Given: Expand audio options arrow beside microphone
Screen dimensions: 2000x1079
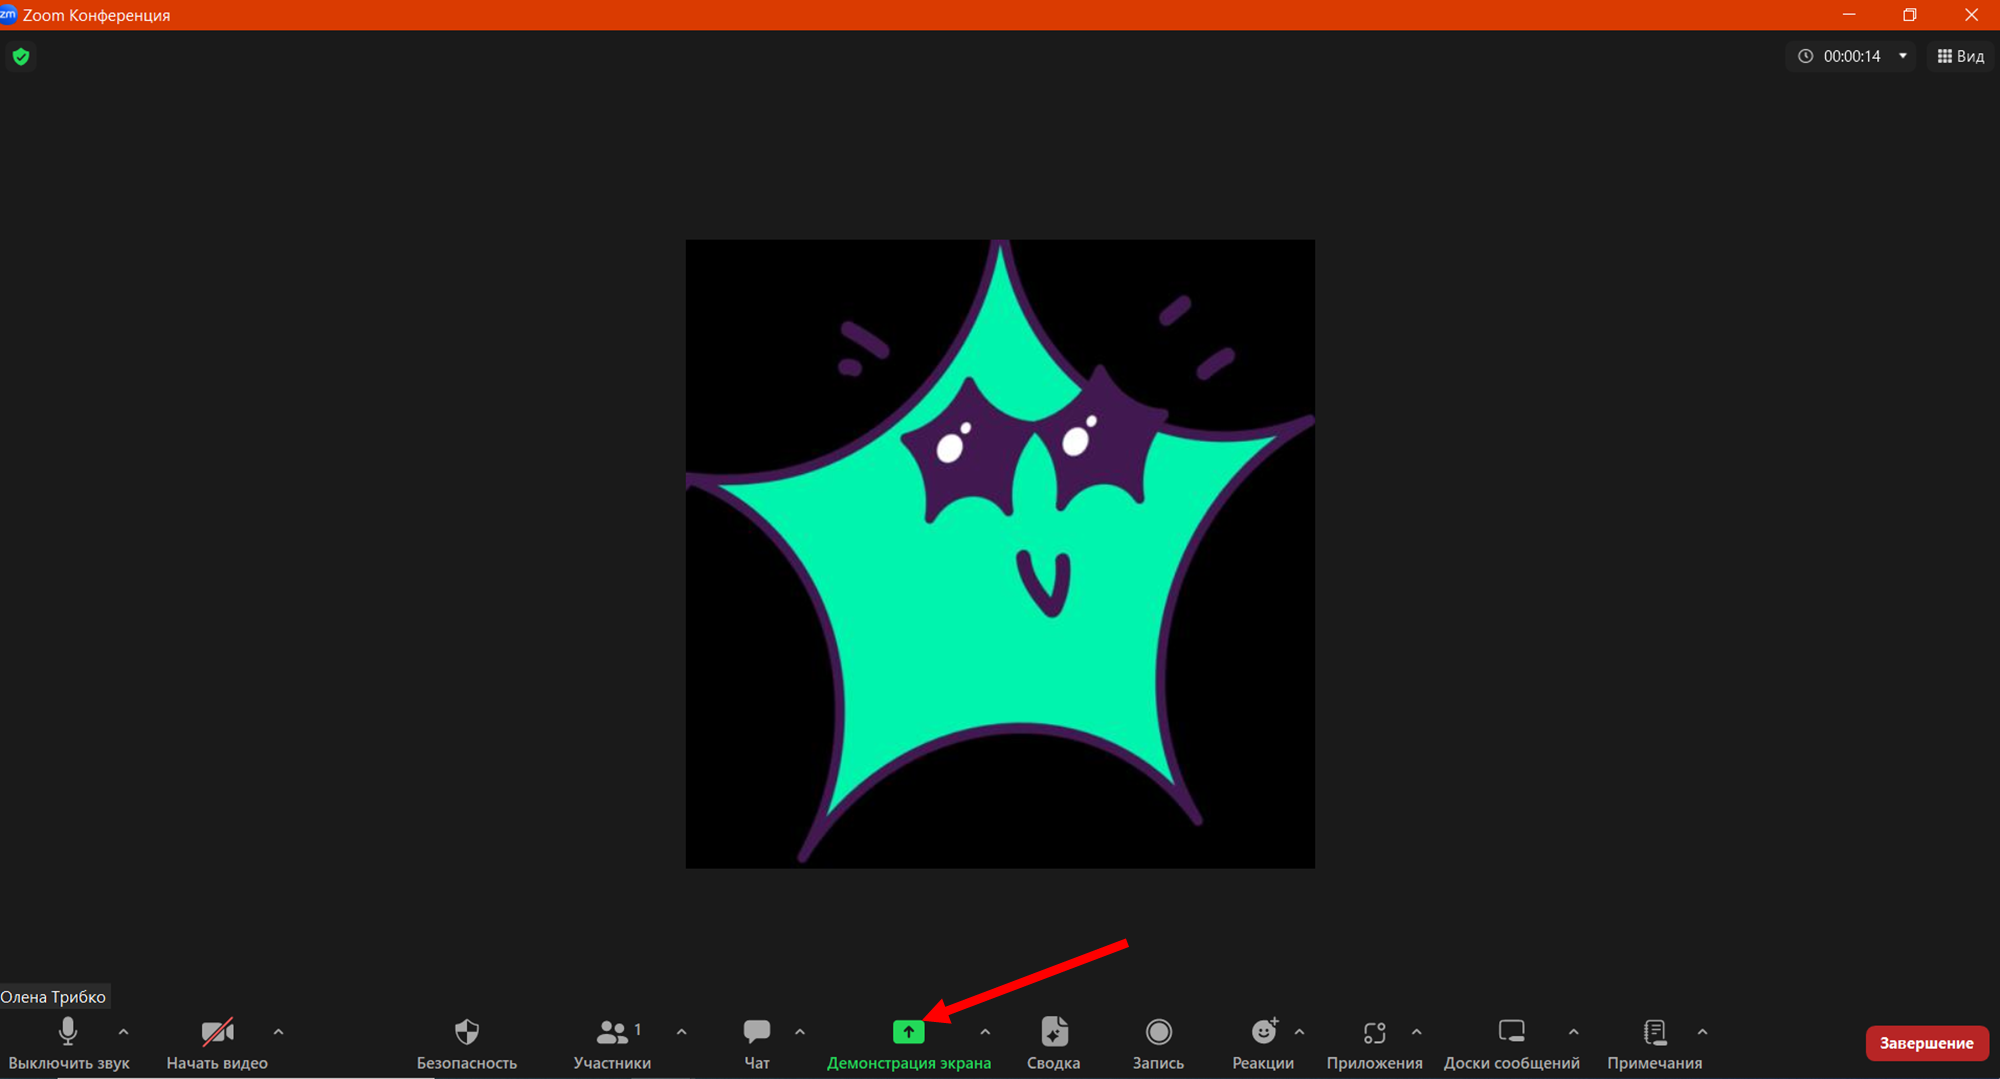Looking at the screenshot, I should [x=123, y=1031].
